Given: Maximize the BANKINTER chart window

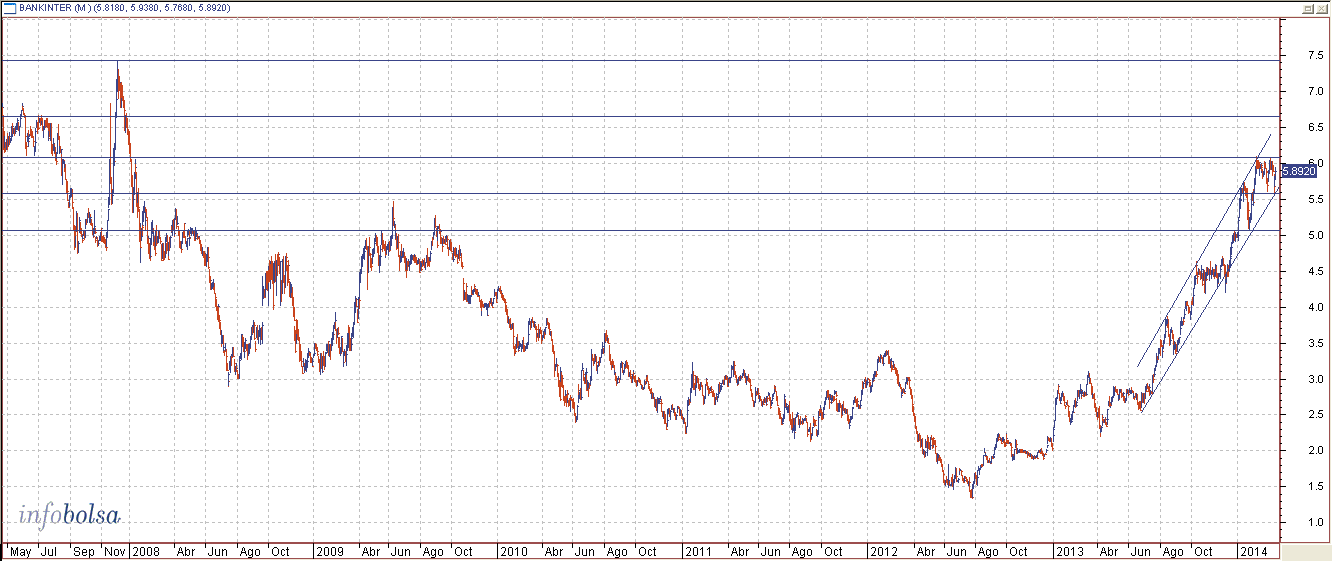Looking at the screenshot, I should (x=1308, y=7).
